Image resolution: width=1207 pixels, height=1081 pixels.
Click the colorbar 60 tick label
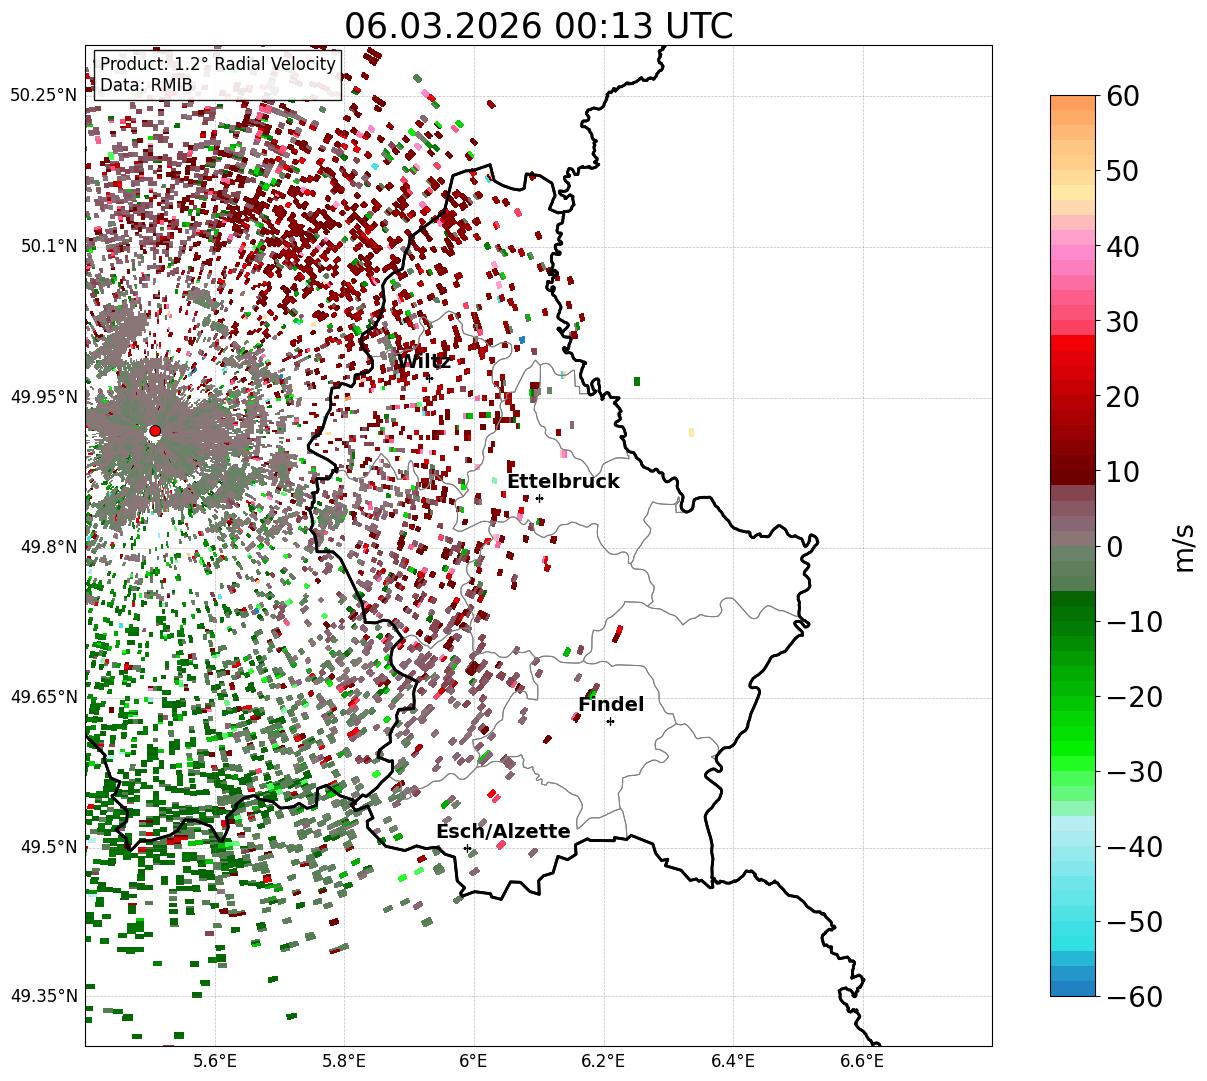pos(1123,96)
